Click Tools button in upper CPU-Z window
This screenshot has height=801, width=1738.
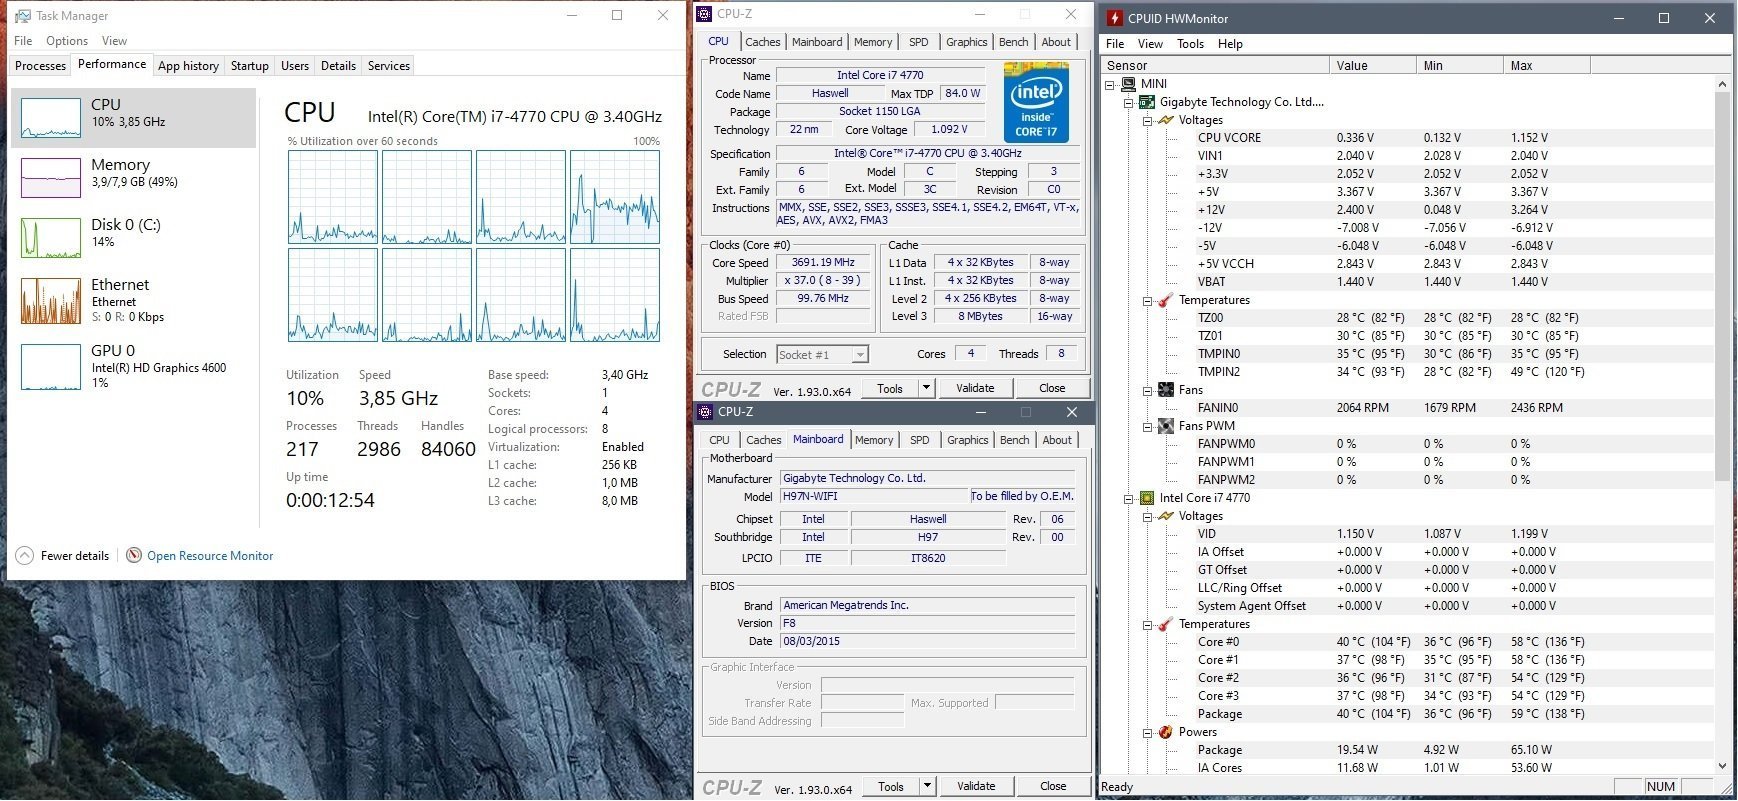890,388
